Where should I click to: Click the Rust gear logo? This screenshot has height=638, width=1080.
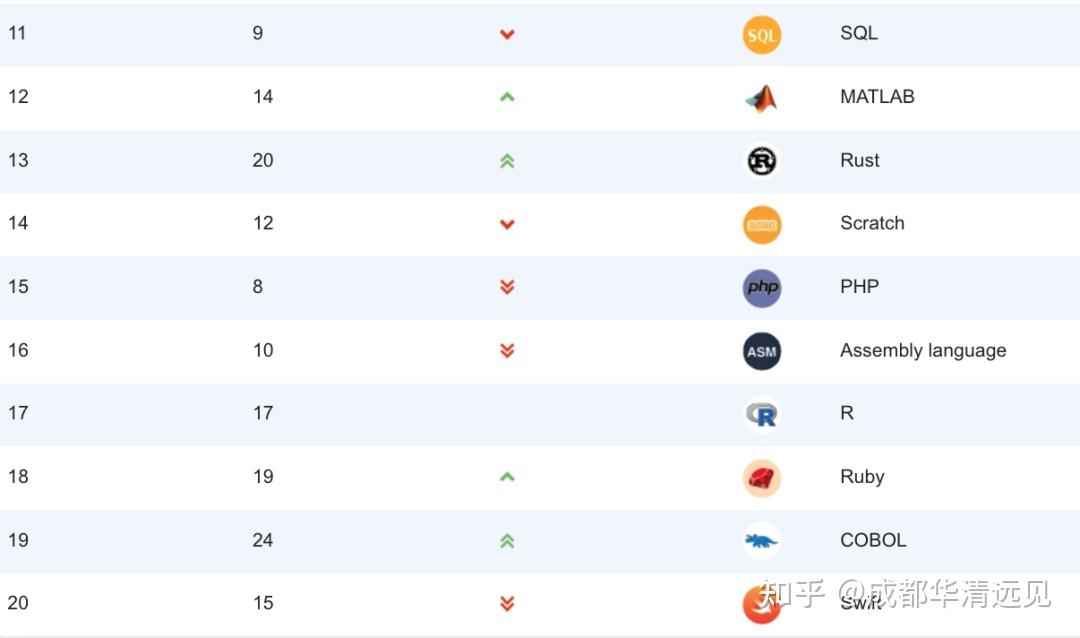761,161
